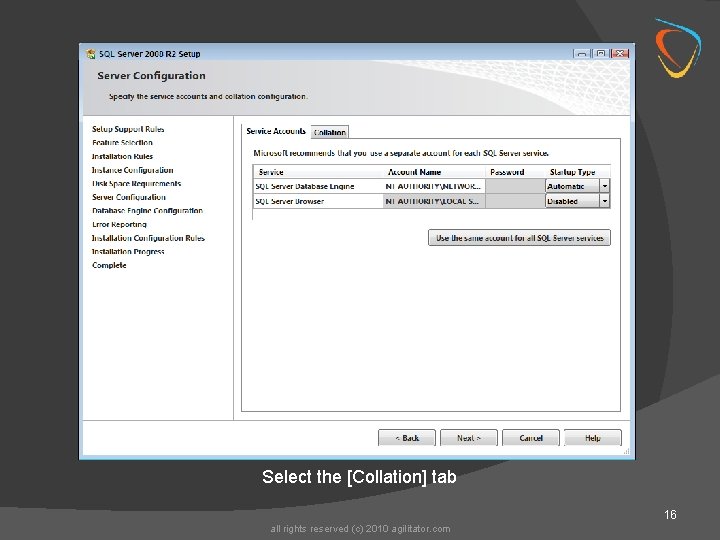The width and height of the screenshot is (720, 540).
Task: Click Server Configuration in the step list
Action: click(129, 197)
